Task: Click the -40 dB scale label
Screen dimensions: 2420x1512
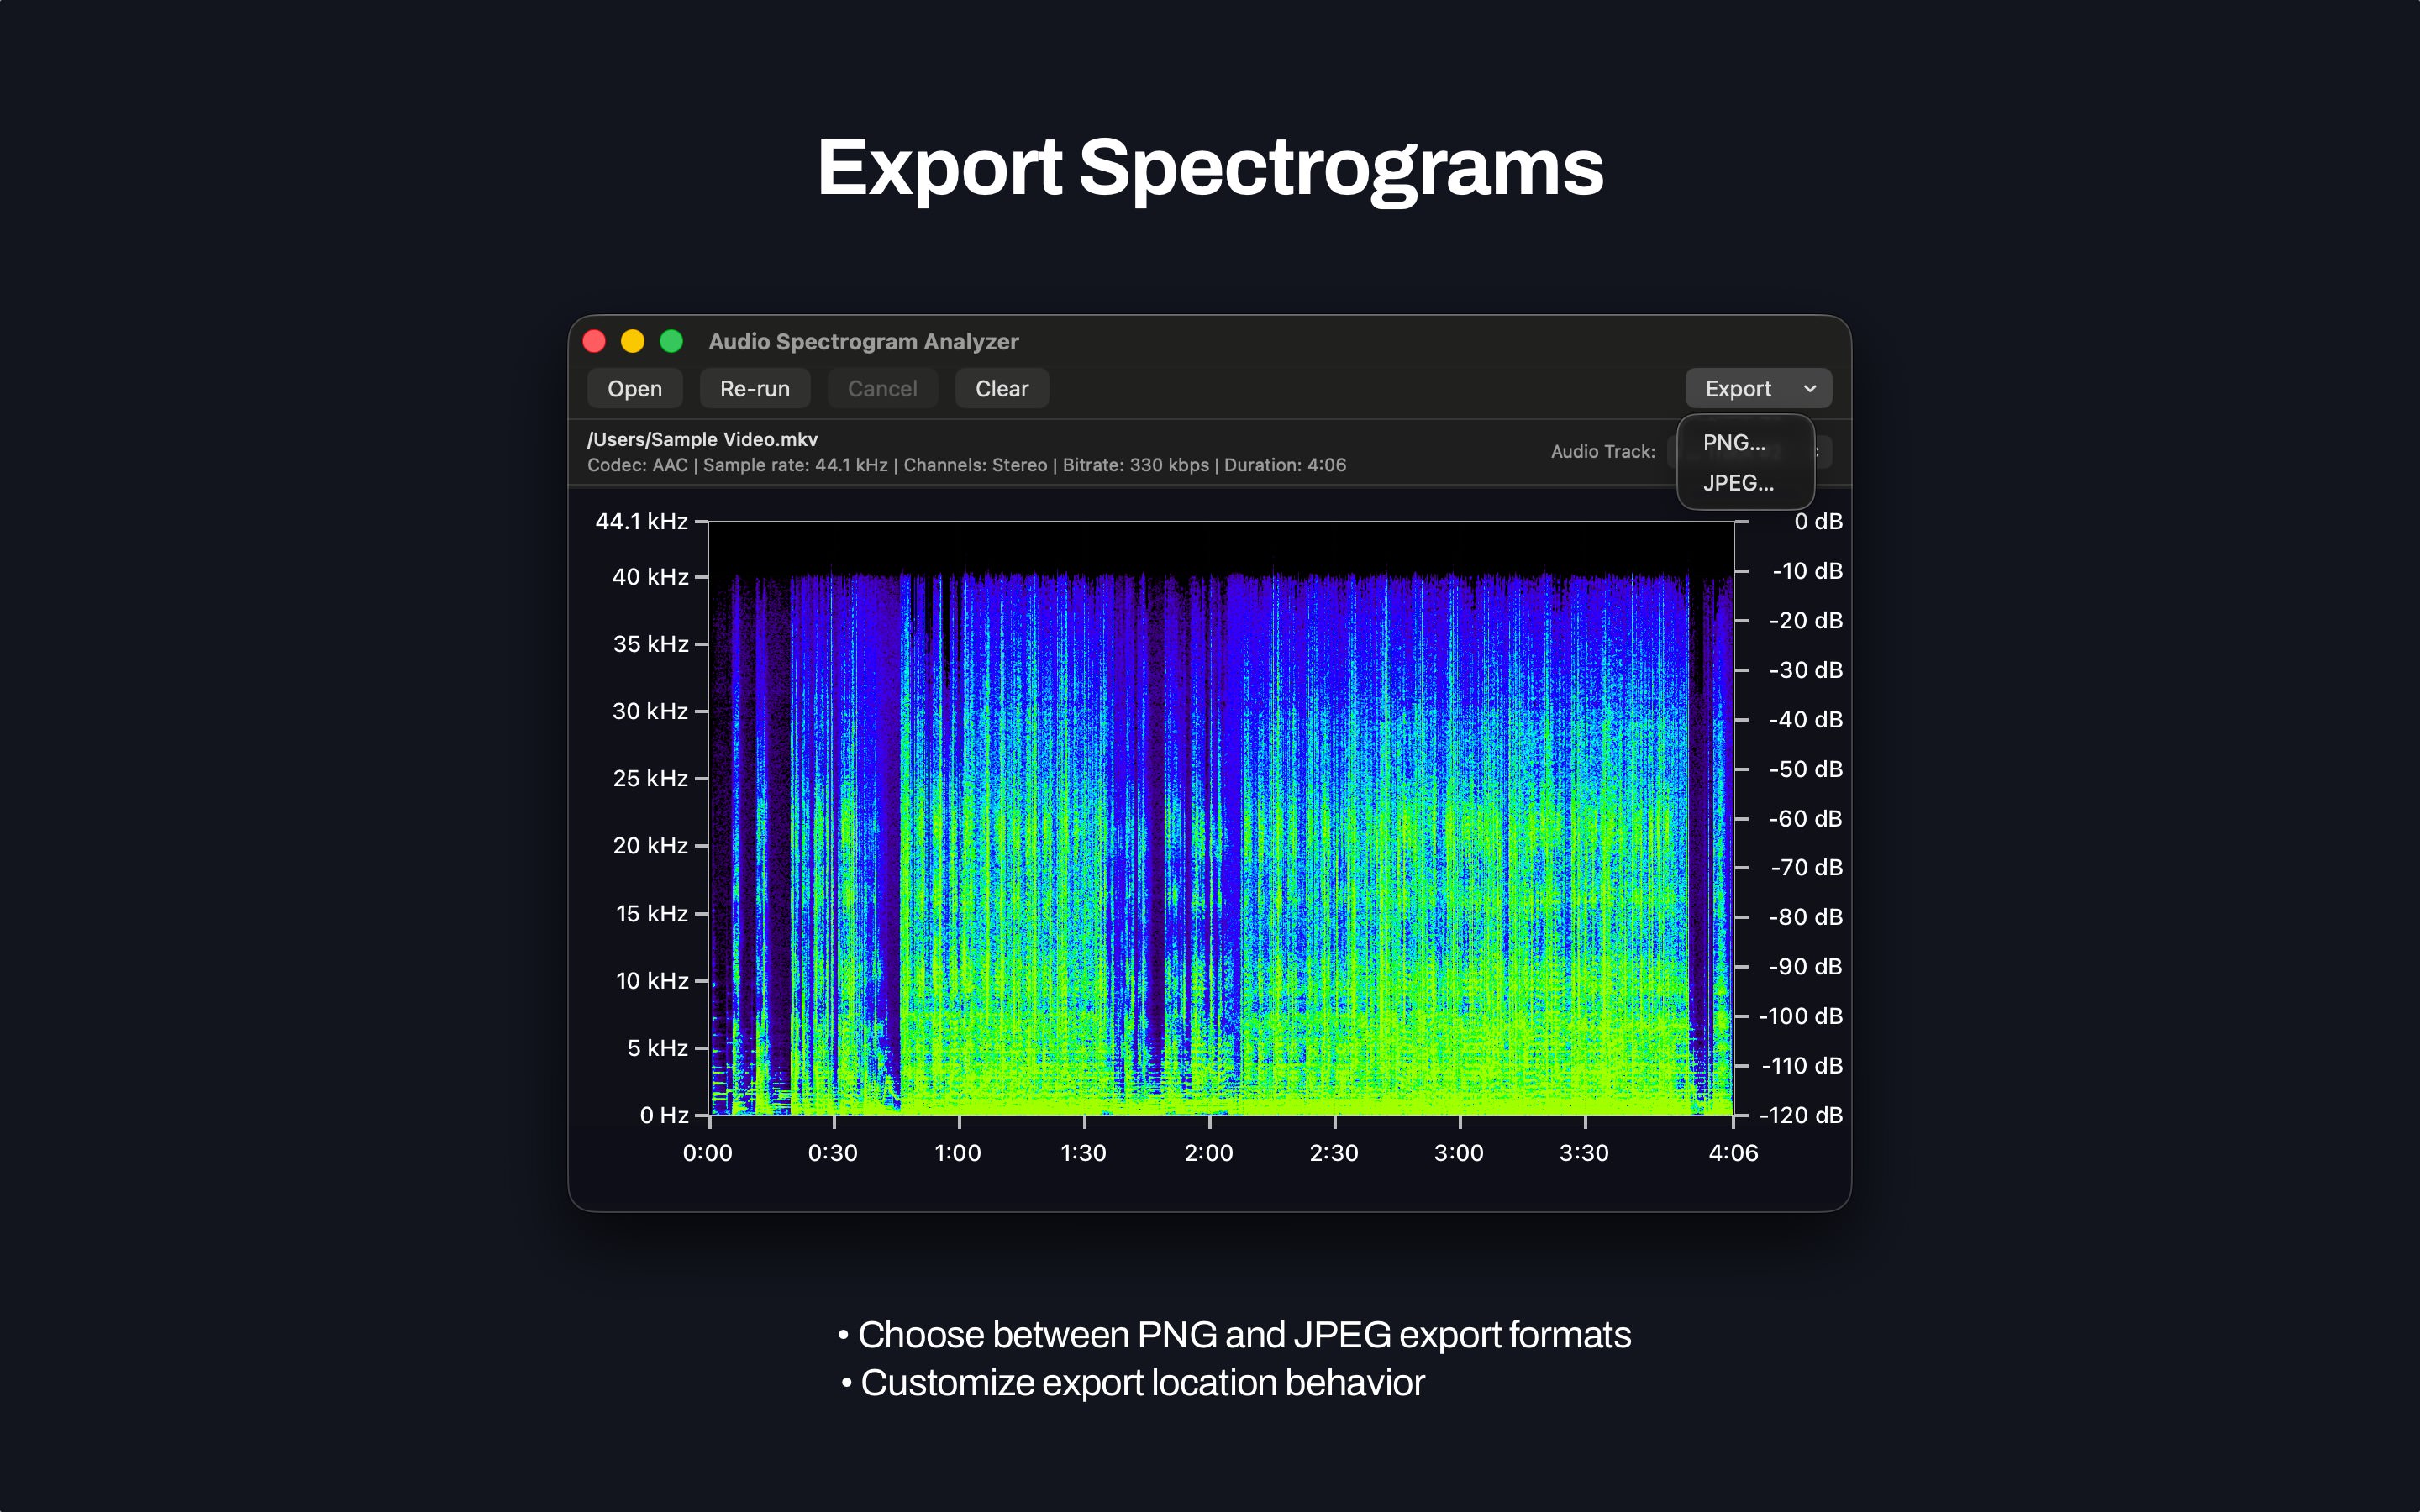Action: tap(1805, 719)
